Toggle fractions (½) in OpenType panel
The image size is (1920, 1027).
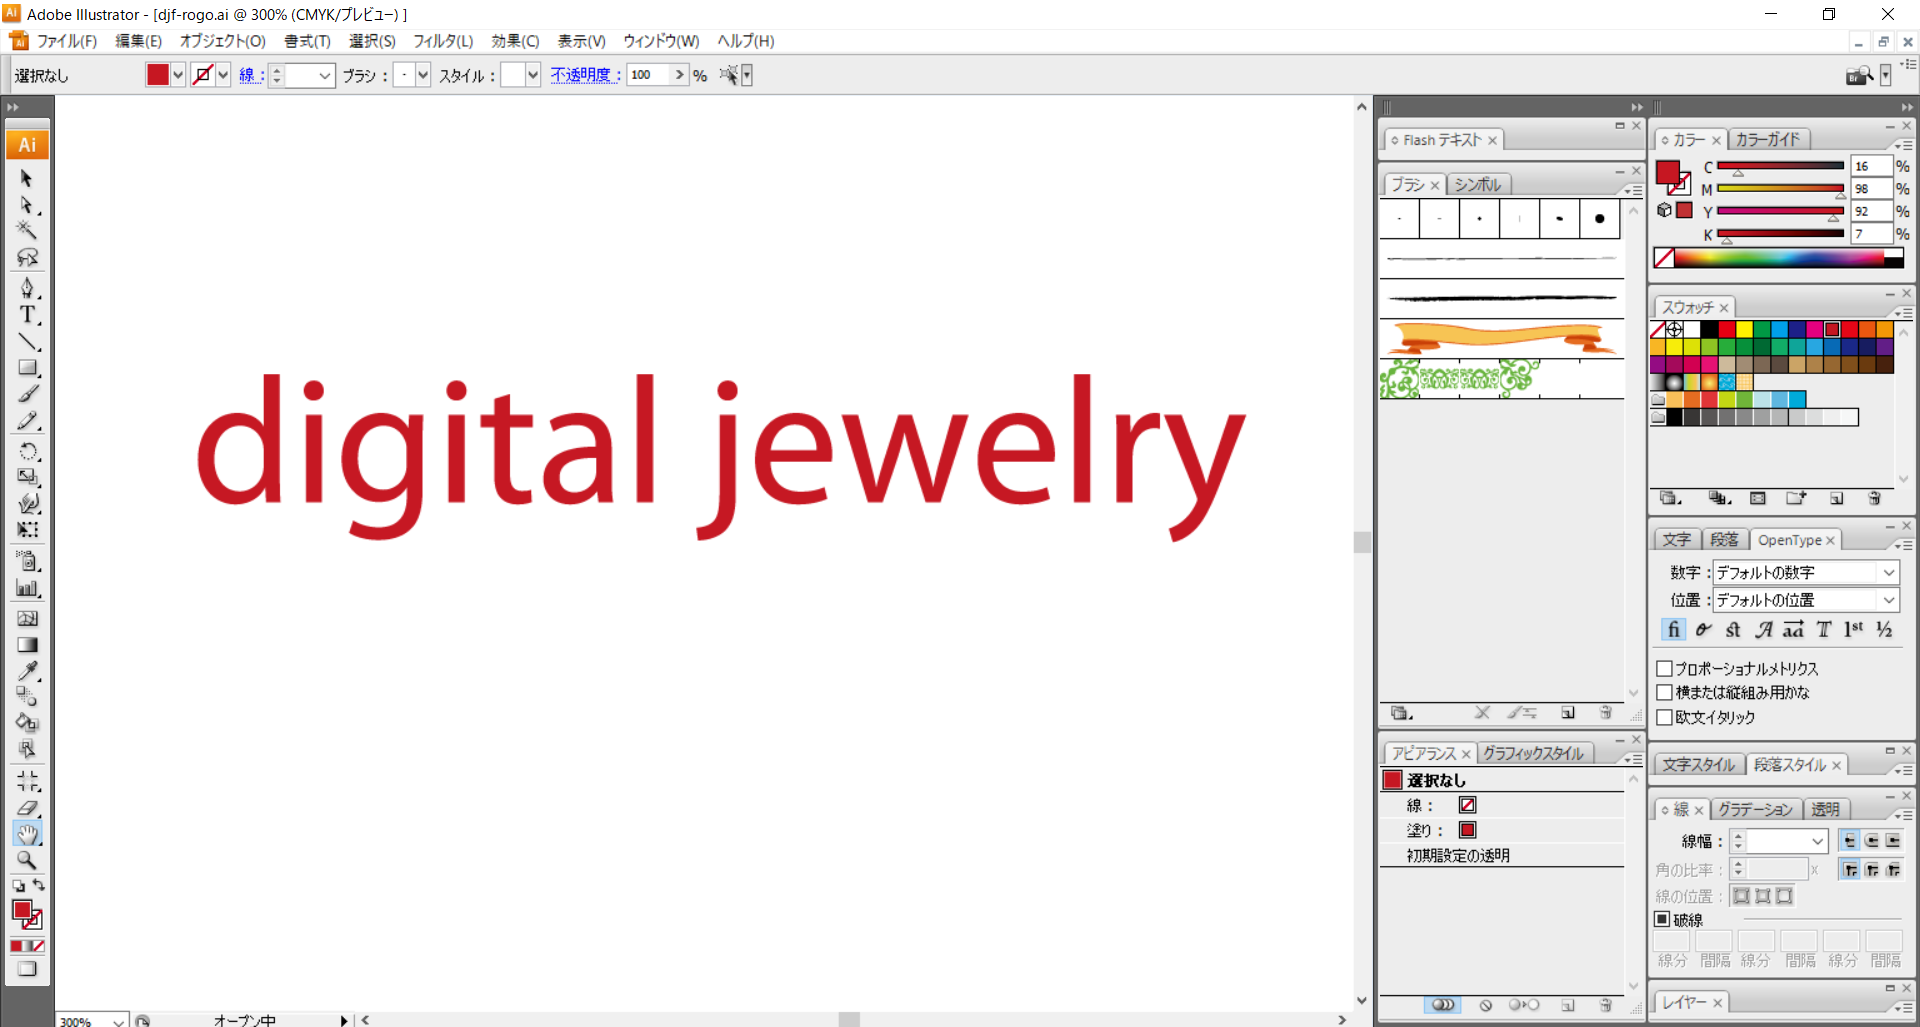point(1884,629)
